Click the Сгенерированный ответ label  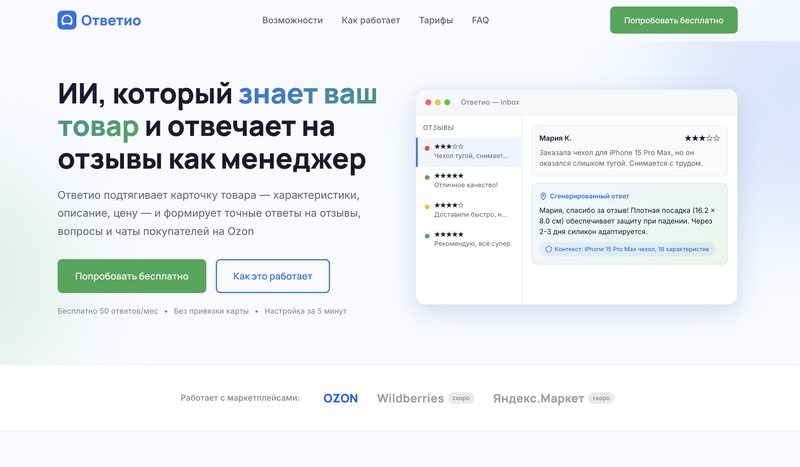coord(589,196)
